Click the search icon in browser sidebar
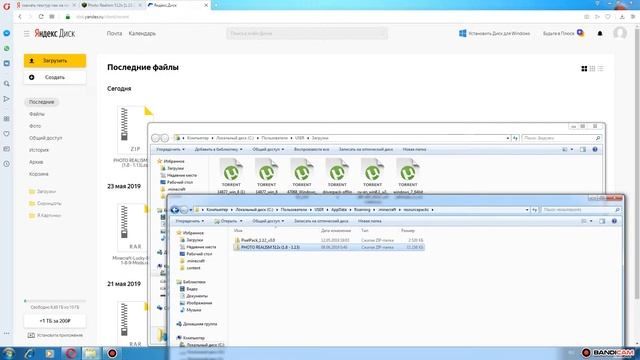 (7, 83)
